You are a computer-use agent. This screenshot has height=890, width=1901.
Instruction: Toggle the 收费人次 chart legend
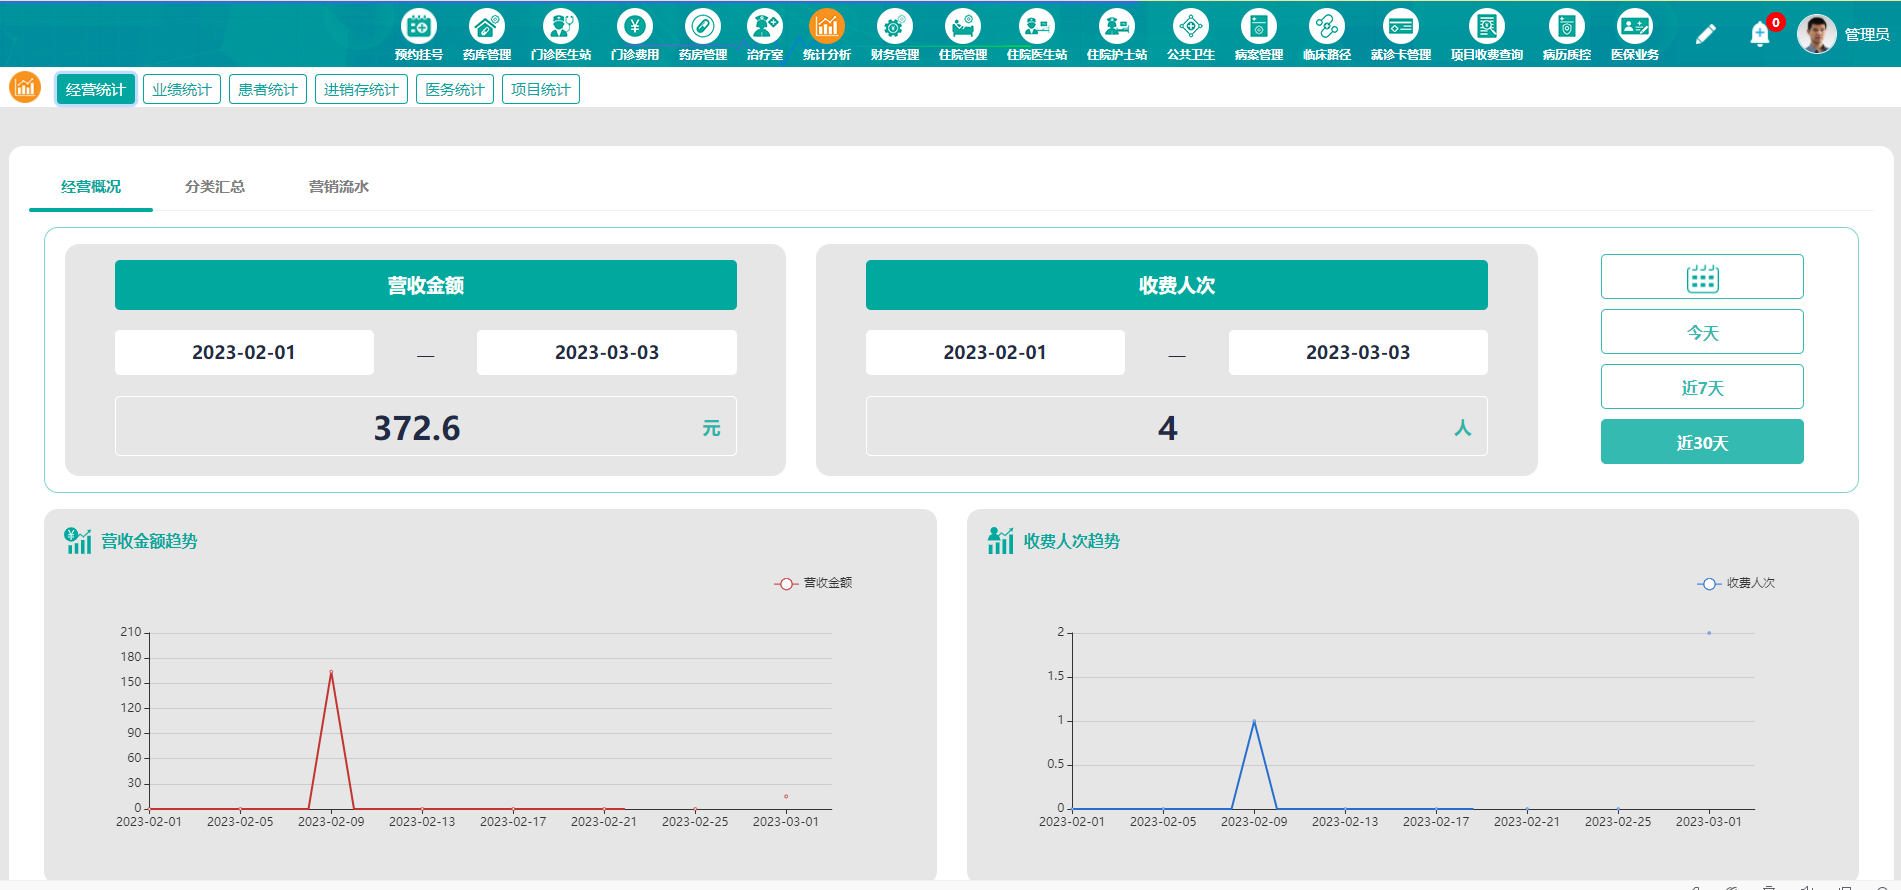(x=1736, y=583)
